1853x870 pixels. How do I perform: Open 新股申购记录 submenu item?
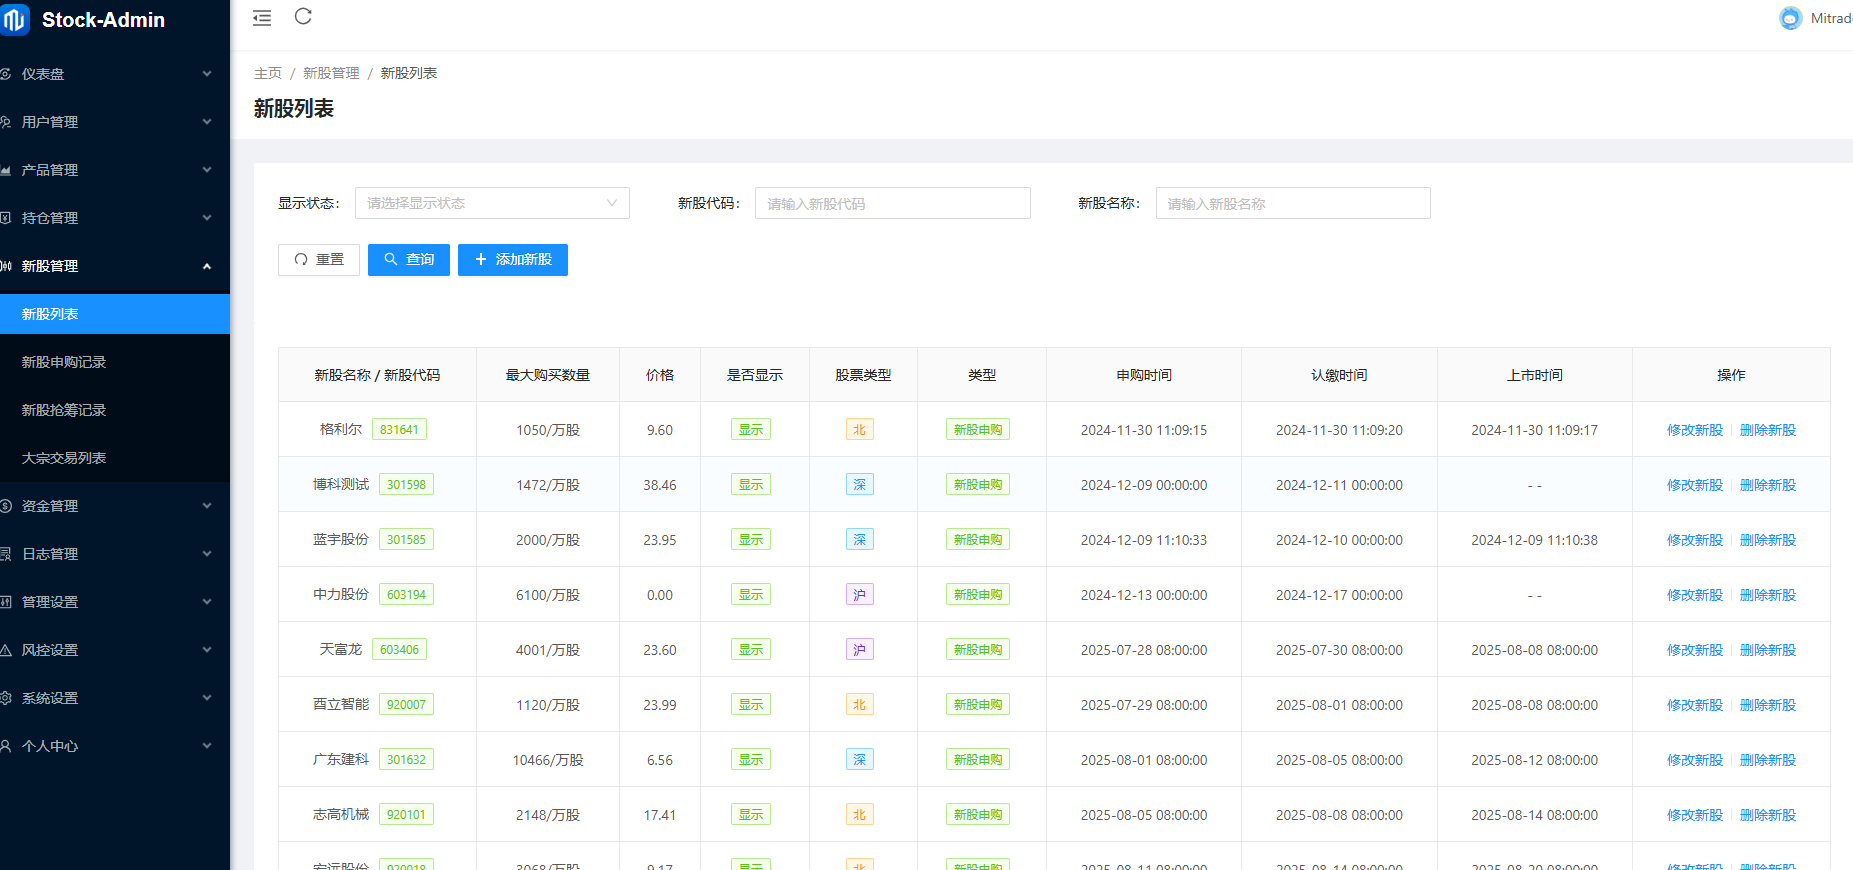pos(64,362)
